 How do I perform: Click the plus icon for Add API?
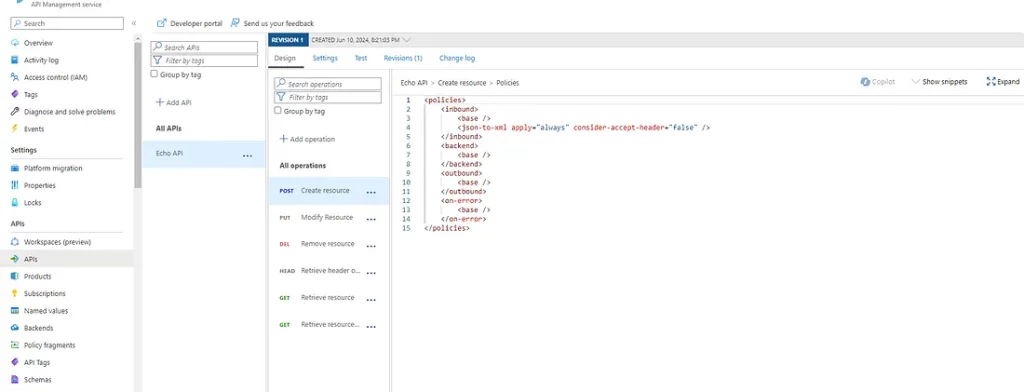[x=159, y=103]
